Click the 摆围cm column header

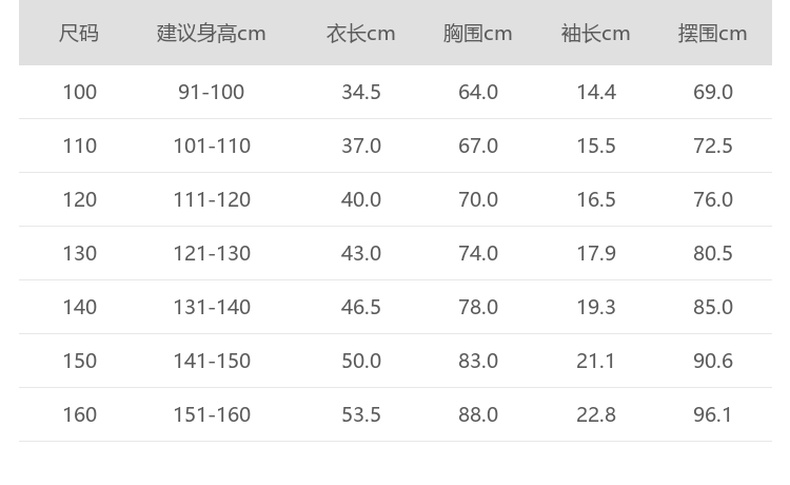coord(713,33)
